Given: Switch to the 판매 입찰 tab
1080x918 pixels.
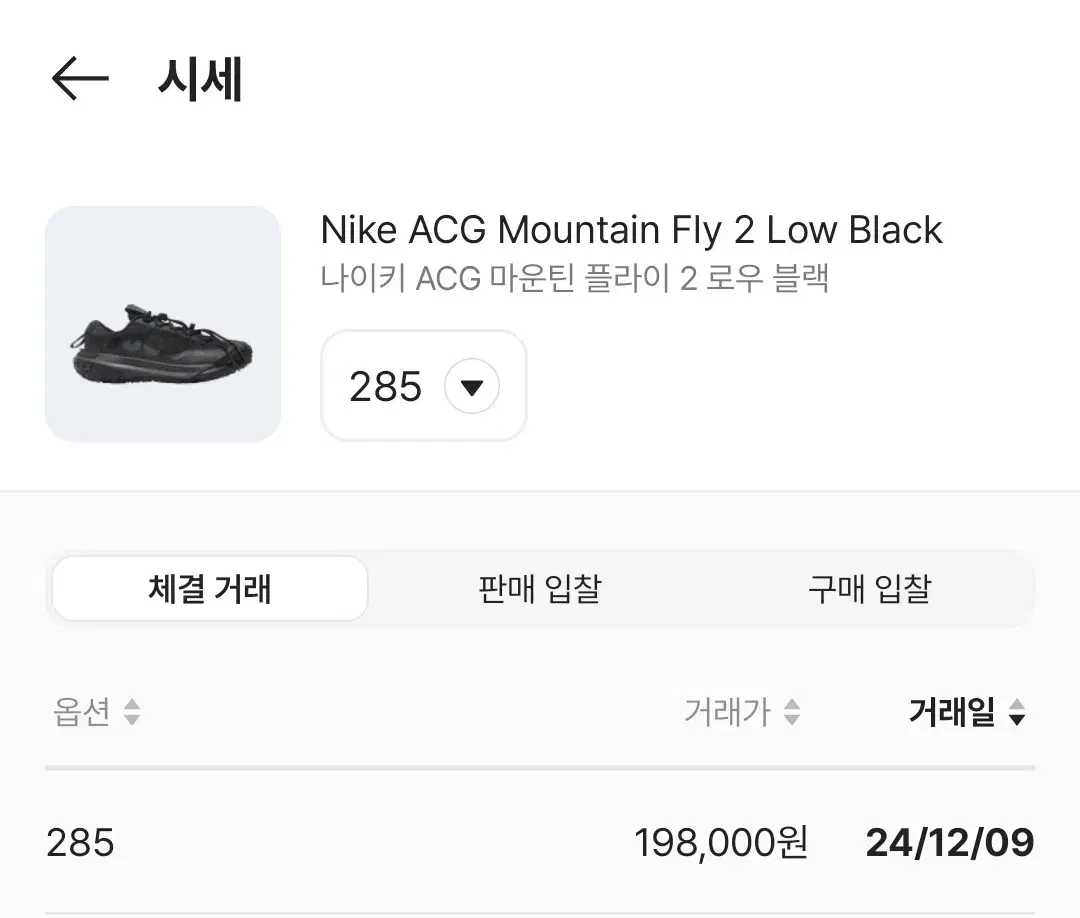Looking at the screenshot, I should (x=540, y=589).
